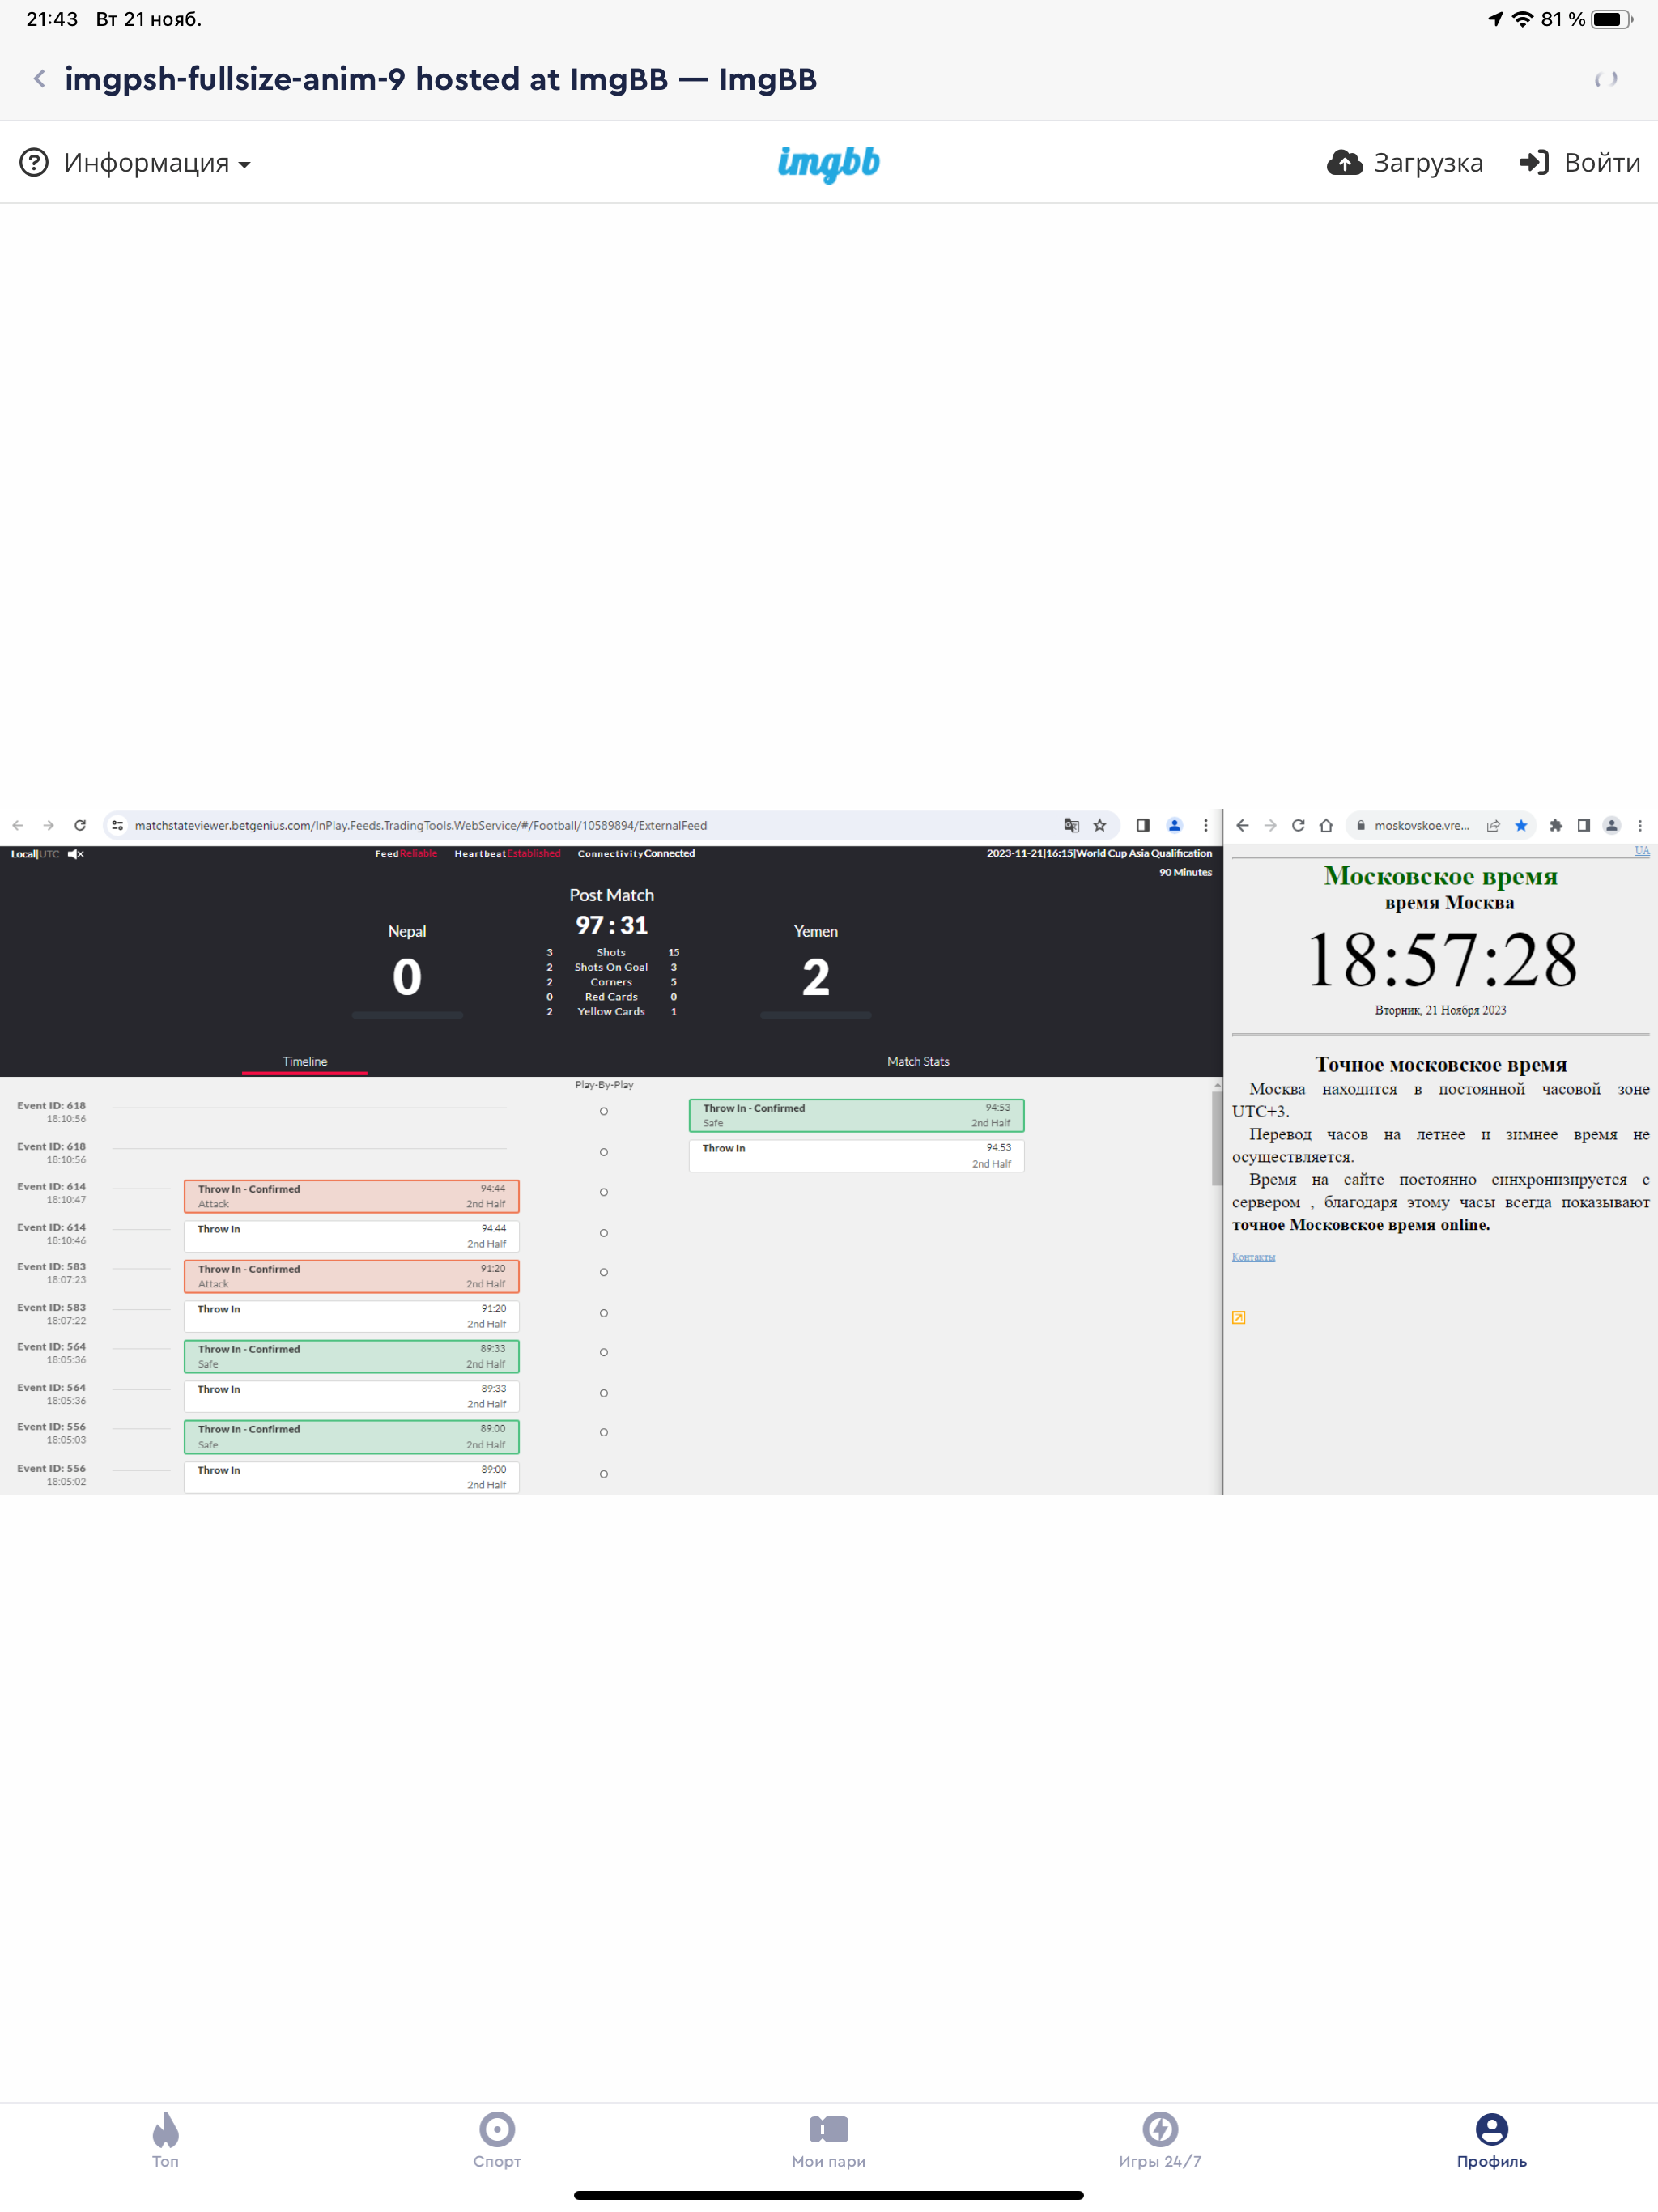Screen dimensions: 1658x2212
Task: Select the Профиль tab
Action: (1491, 2140)
